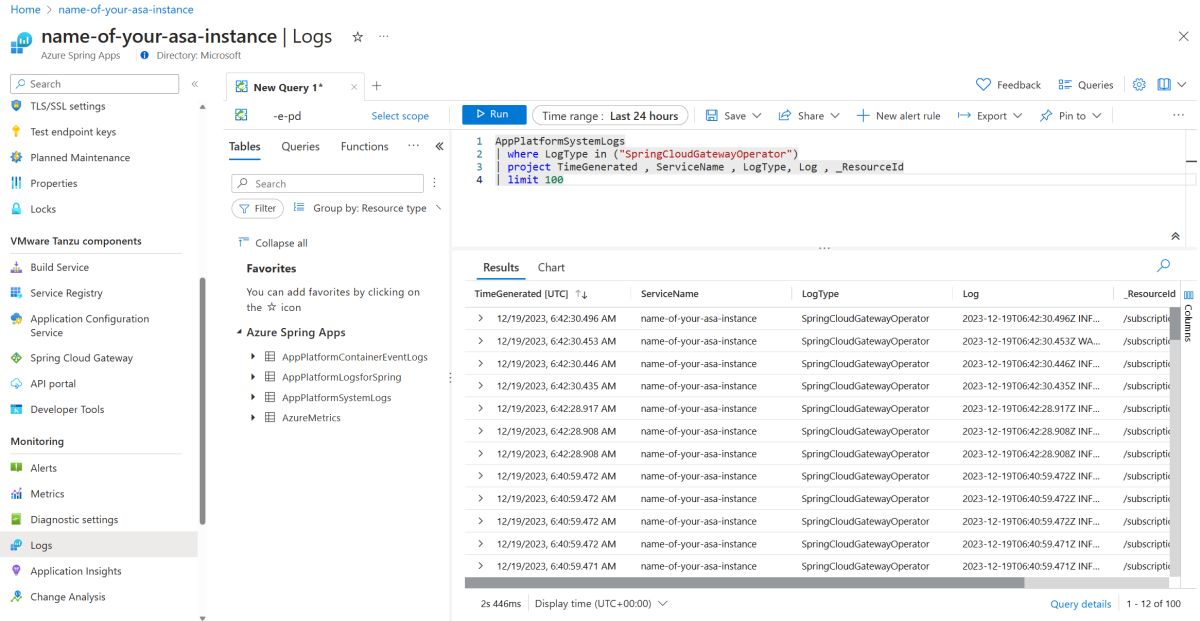The height and width of the screenshot is (621, 1200).
Task: Open Application Insights in the Monitoring section
Action: [76, 571]
